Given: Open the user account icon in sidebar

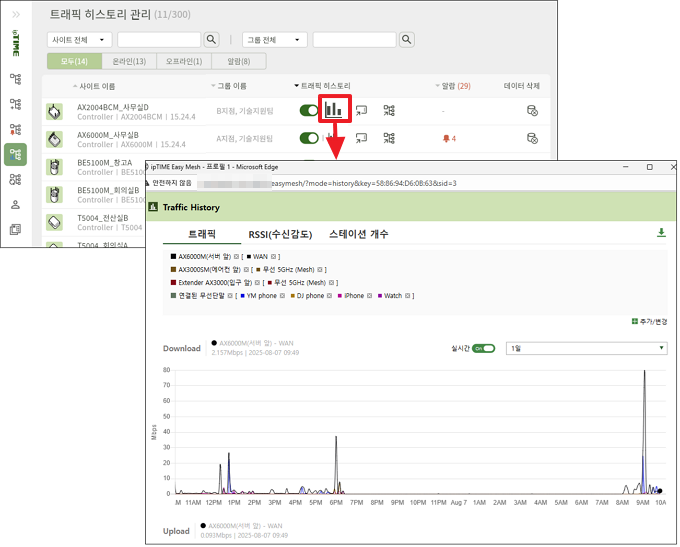Looking at the screenshot, I should [x=15, y=204].
